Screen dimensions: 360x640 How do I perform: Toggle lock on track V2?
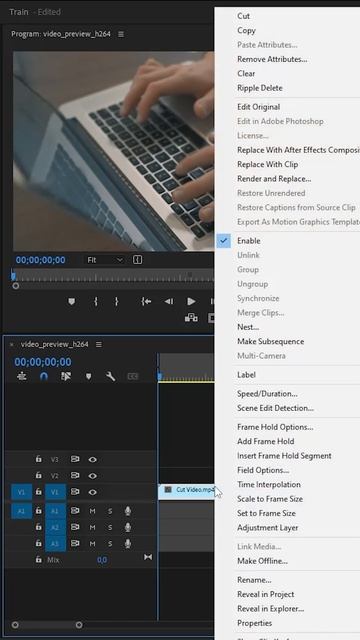coord(38,476)
